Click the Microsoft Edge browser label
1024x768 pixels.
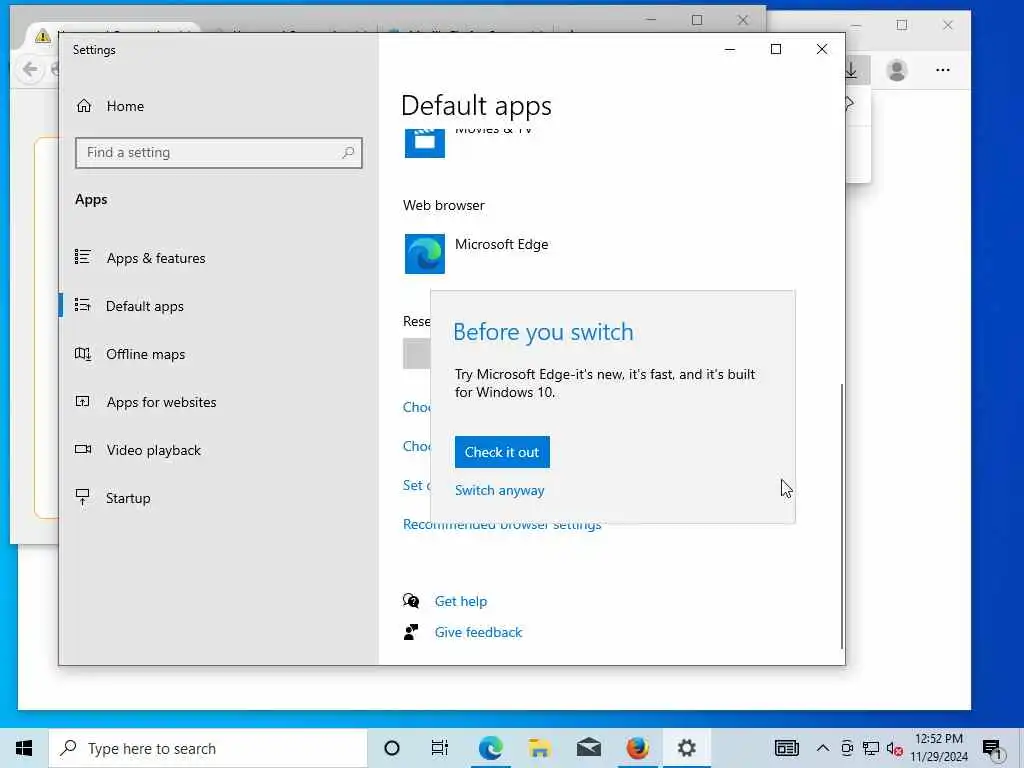tap(502, 244)
